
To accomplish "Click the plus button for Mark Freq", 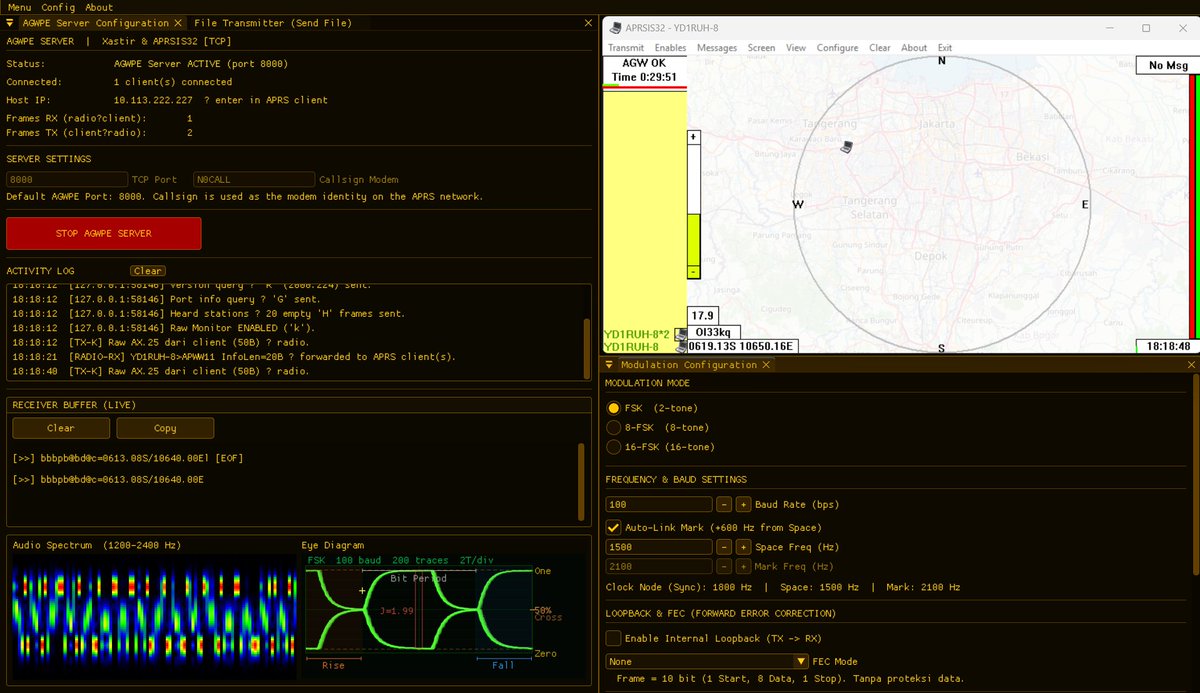I will [743, 567].
